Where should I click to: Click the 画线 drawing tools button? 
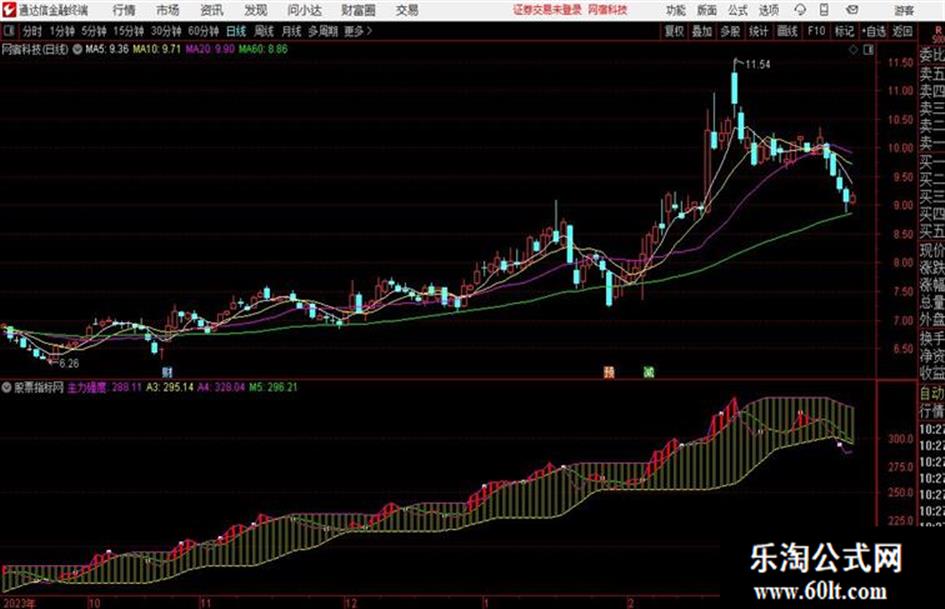tap(787, 31)
